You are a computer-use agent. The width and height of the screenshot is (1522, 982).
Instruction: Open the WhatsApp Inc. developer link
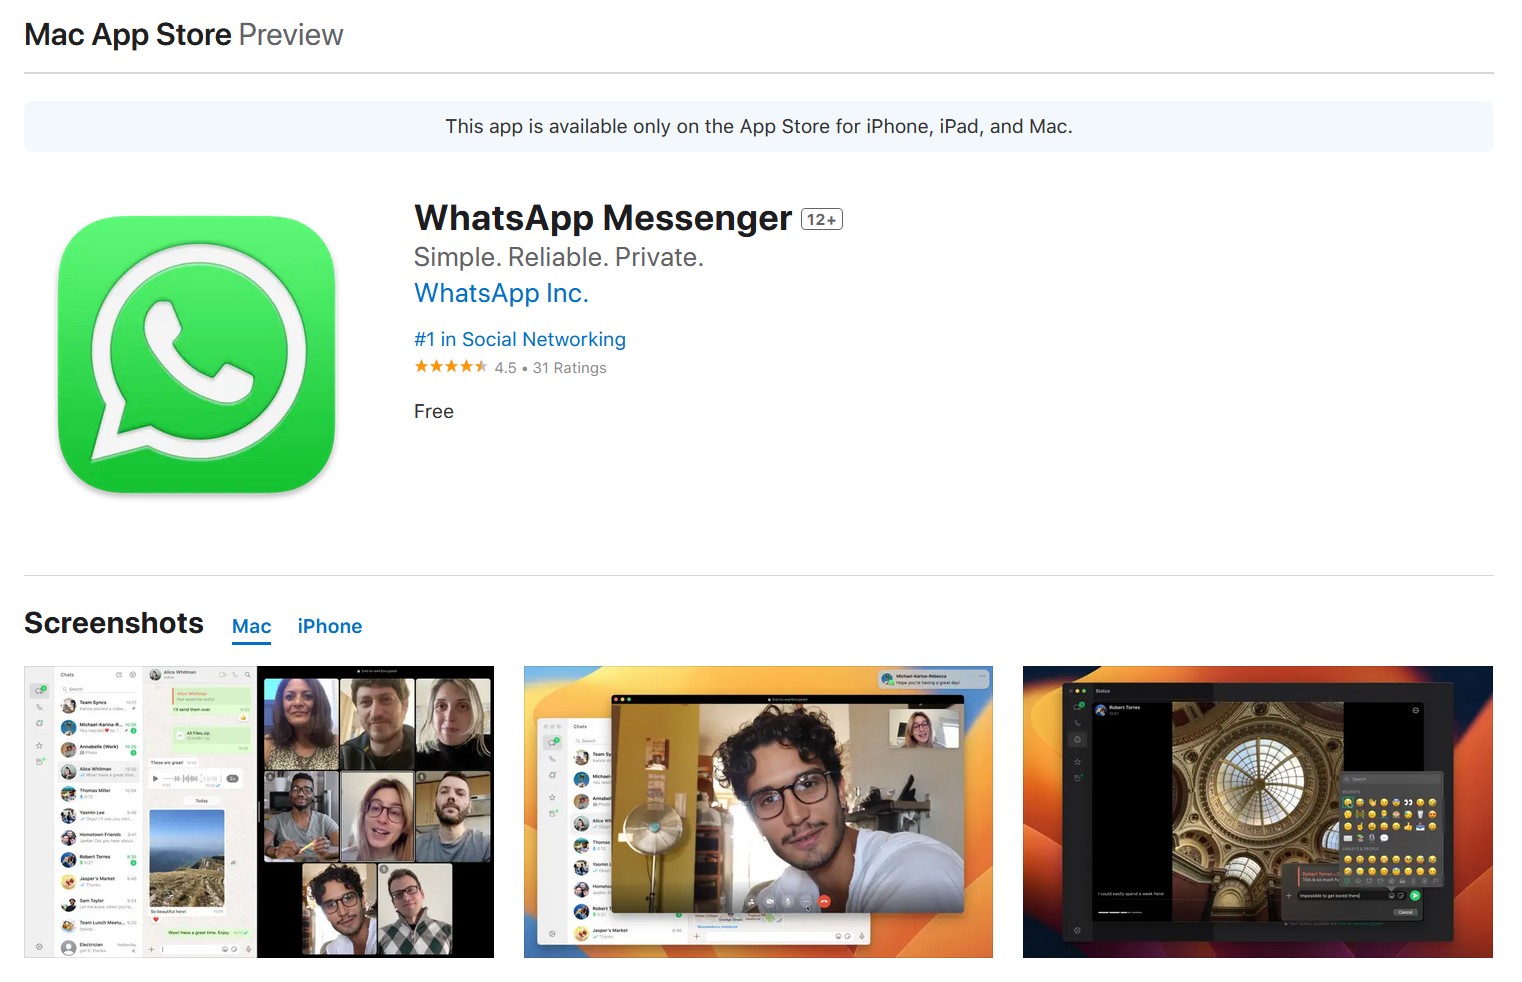click(501, 293)
